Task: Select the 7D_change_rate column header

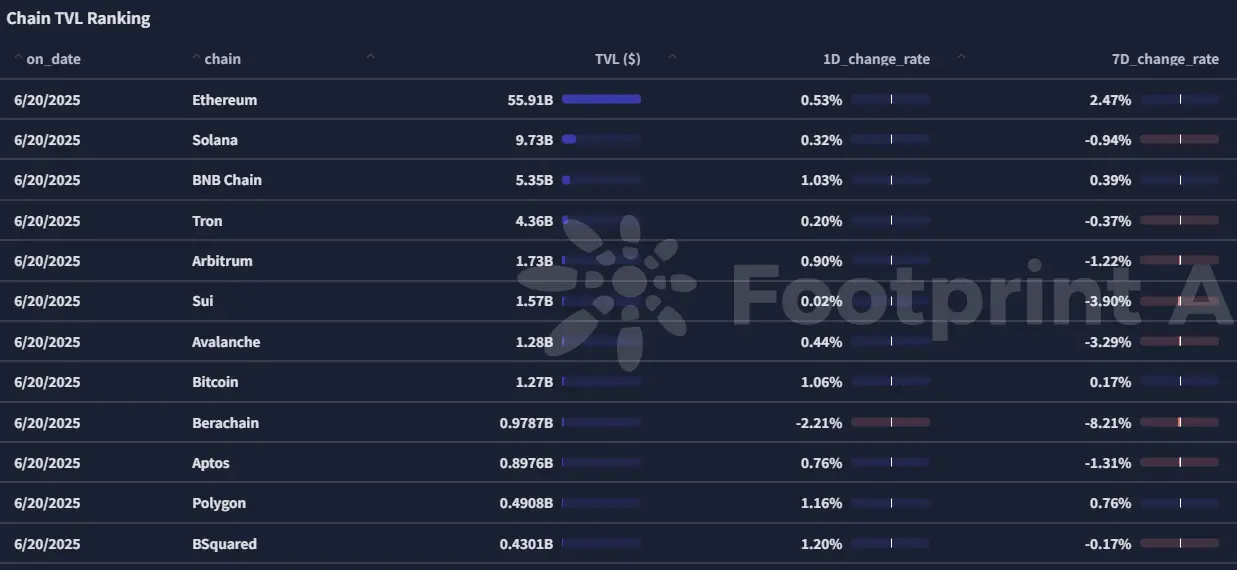Action: (1165, 59)
